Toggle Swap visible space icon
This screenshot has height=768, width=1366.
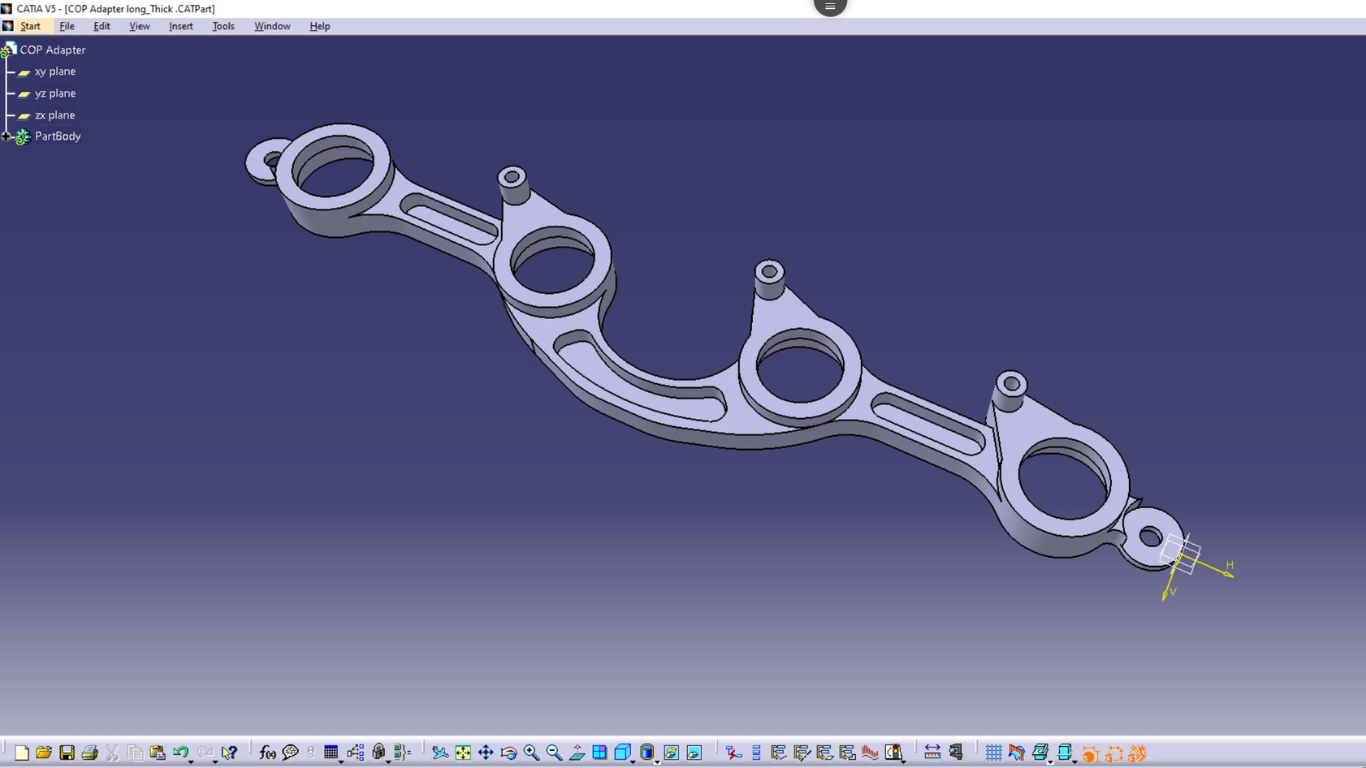pos(694,753)
